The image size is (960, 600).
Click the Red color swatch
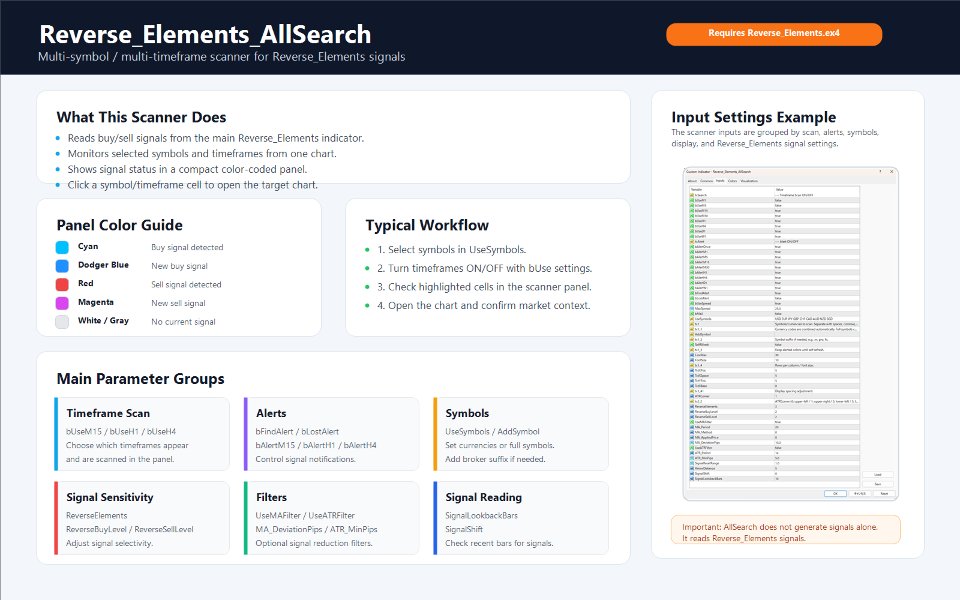click(x=62, y=284)
